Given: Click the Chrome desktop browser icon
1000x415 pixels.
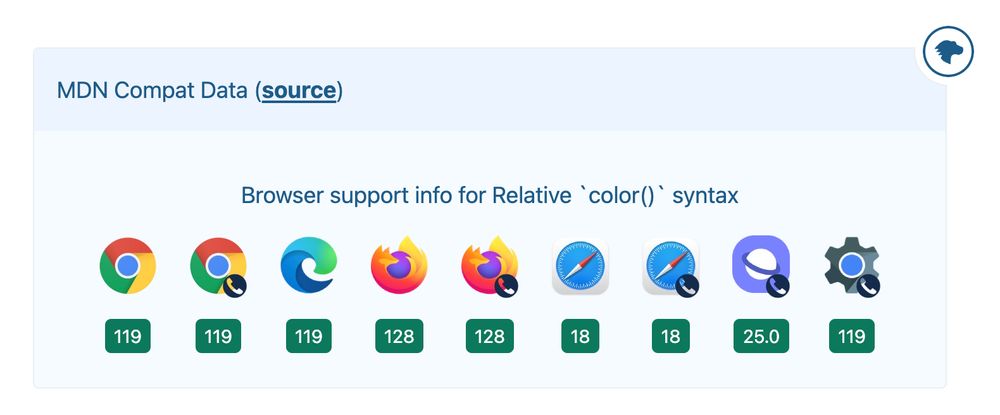Looking at the screenshot, I should coord(128,266).
